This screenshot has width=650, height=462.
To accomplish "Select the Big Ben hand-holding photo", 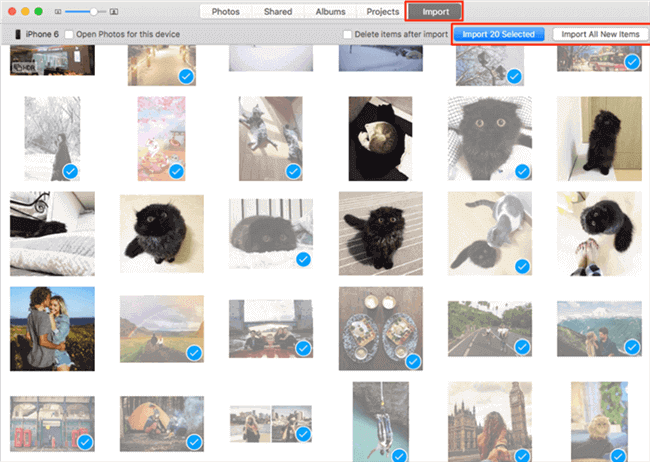I will point(490,422).
